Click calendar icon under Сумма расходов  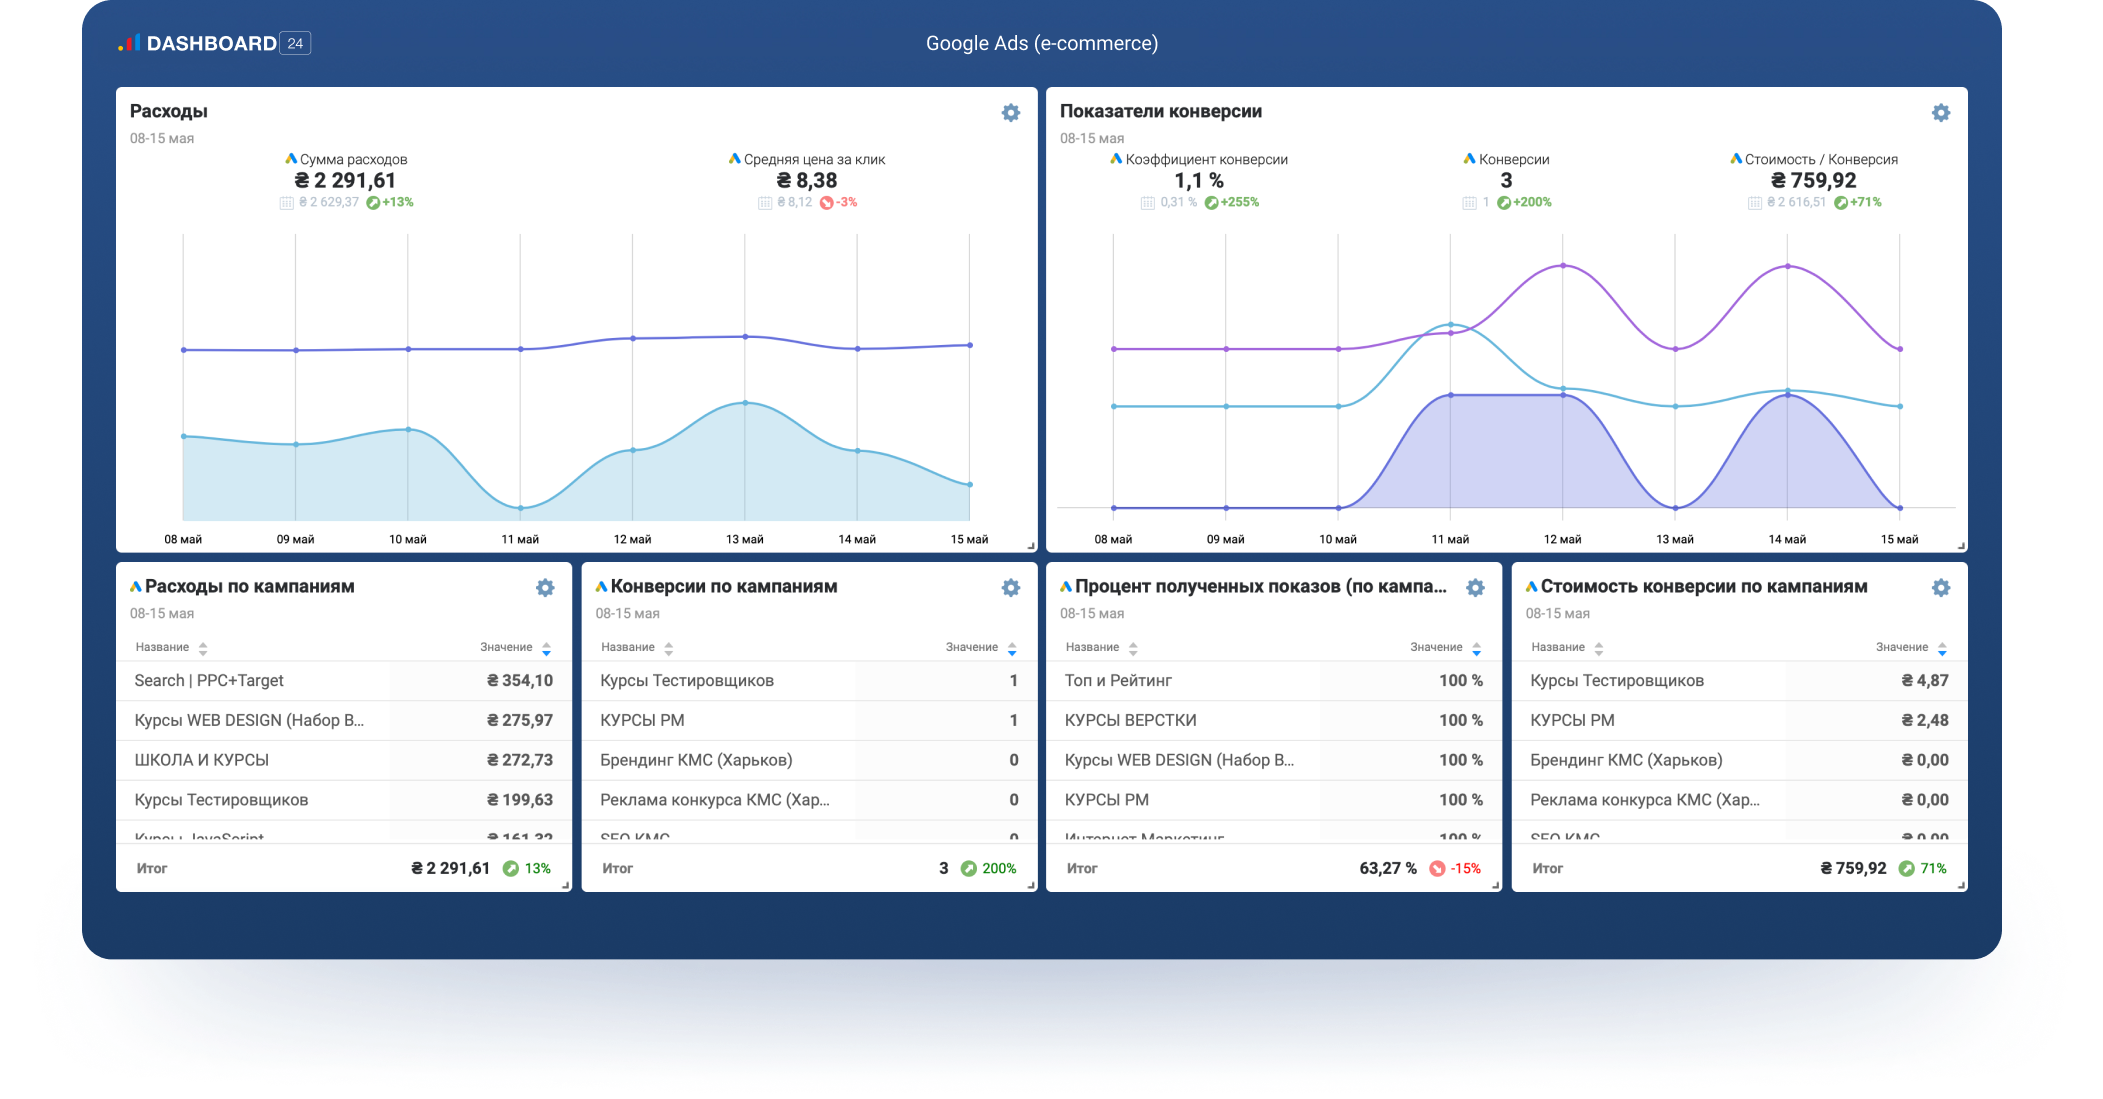point(287,203)
